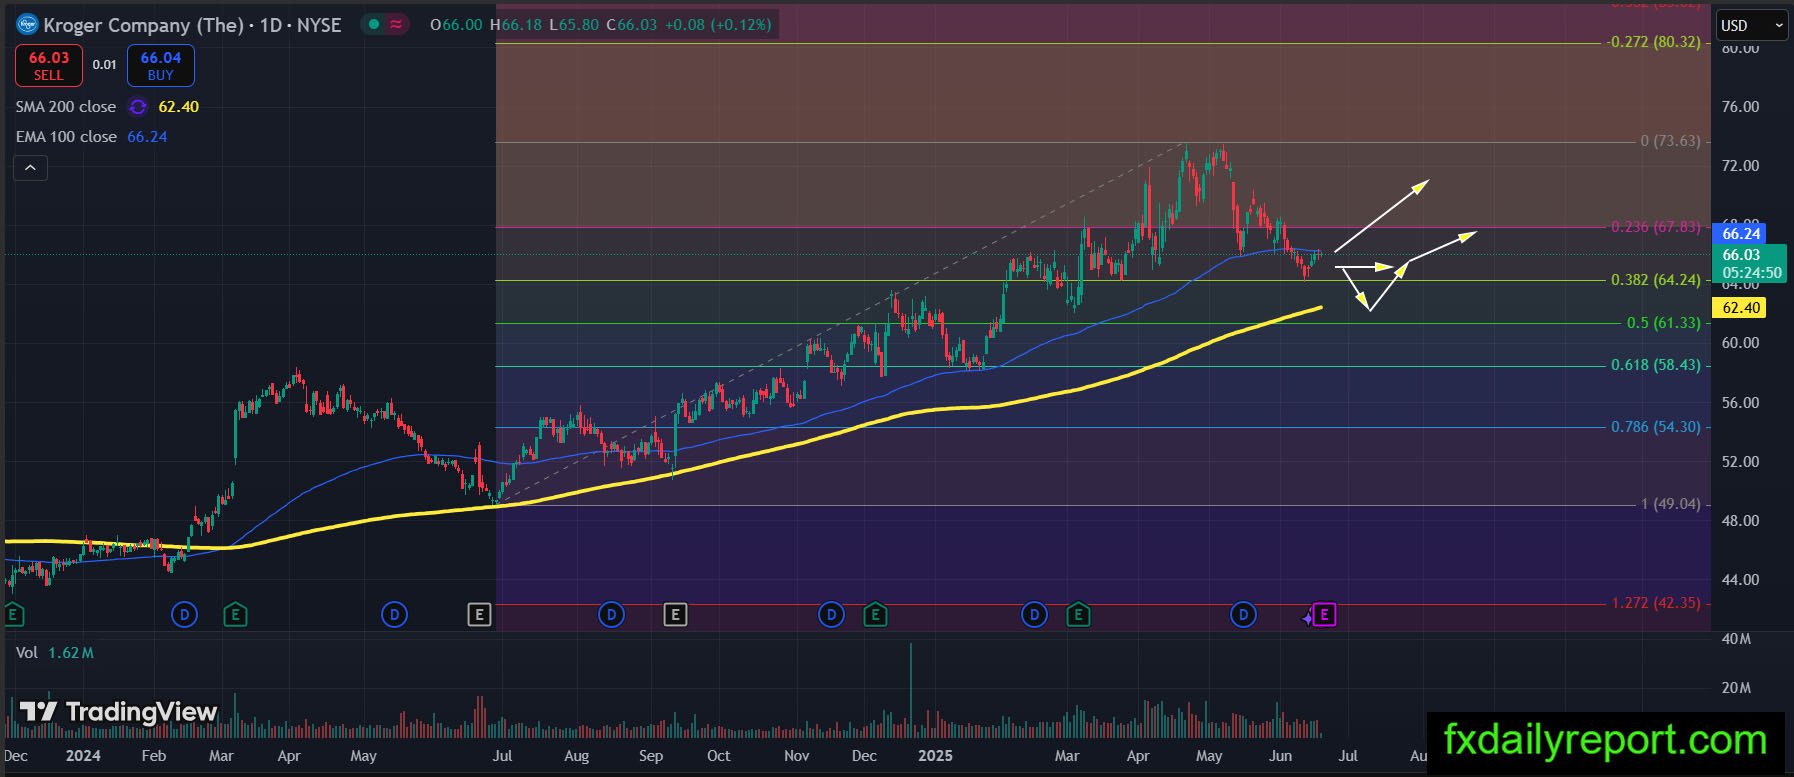Screen dimensions: 1794x777
Task: Open the dividend marker above Nov 2024
Action: click(x=831, y=614)
